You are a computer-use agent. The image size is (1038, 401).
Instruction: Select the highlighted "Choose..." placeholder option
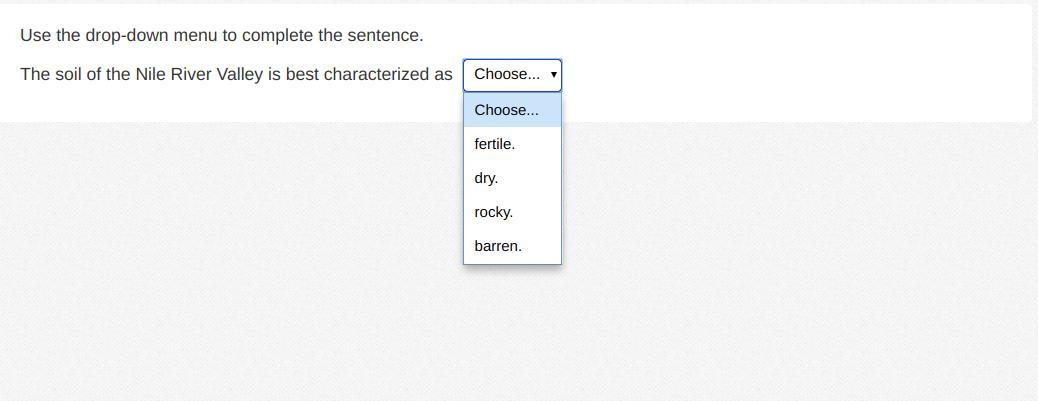point(506,110)
